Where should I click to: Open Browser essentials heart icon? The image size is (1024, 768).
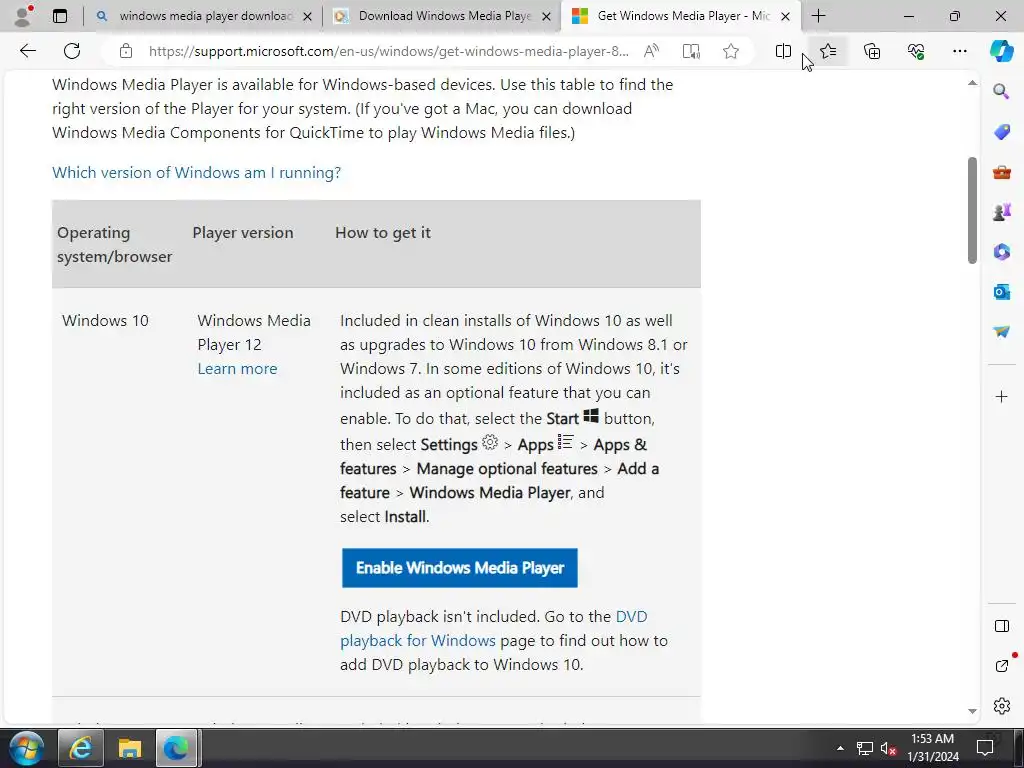[916, 51]
